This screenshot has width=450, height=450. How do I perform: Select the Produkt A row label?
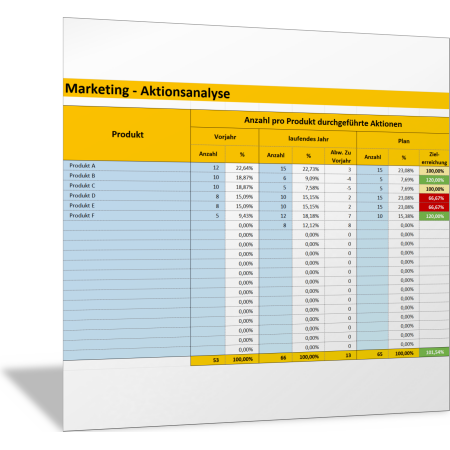coord(82,165)
